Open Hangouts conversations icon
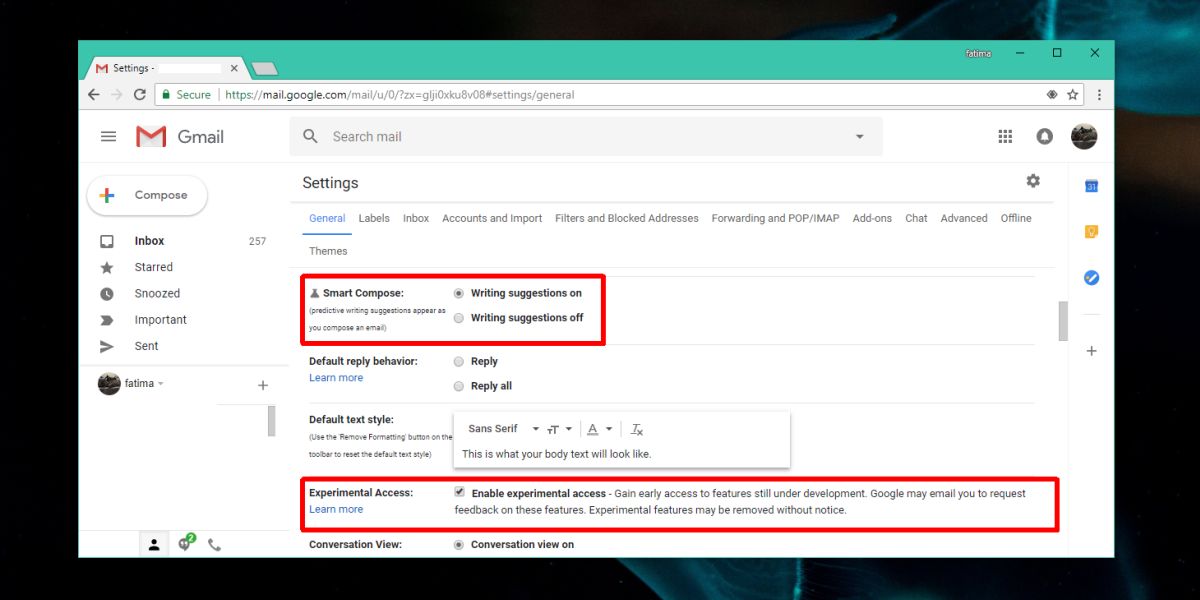The image size is (1200, 600). (x=185, y=544)
